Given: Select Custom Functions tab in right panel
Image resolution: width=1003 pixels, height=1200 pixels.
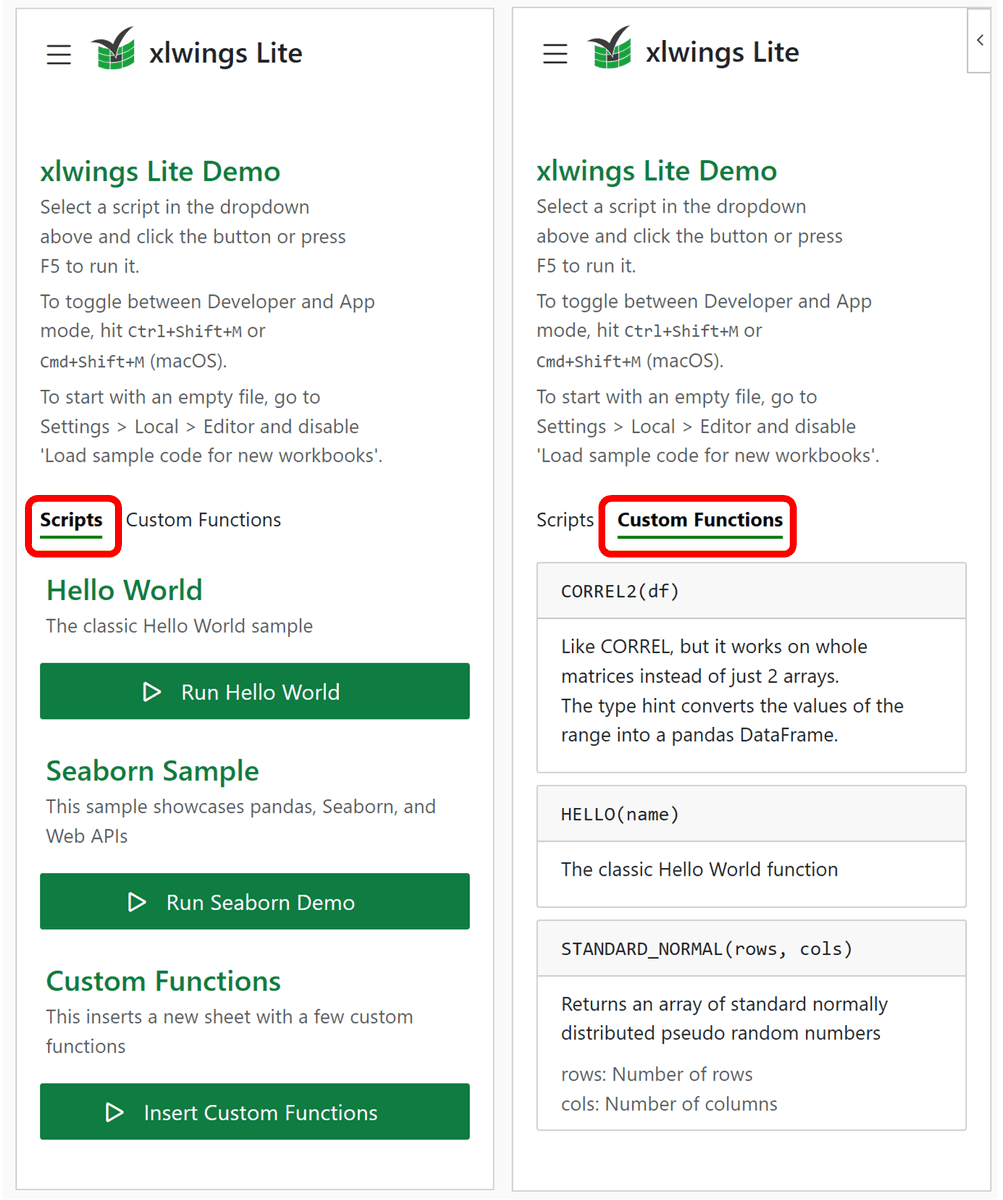Looking at the screenshot, I should (x=700, y=520).
